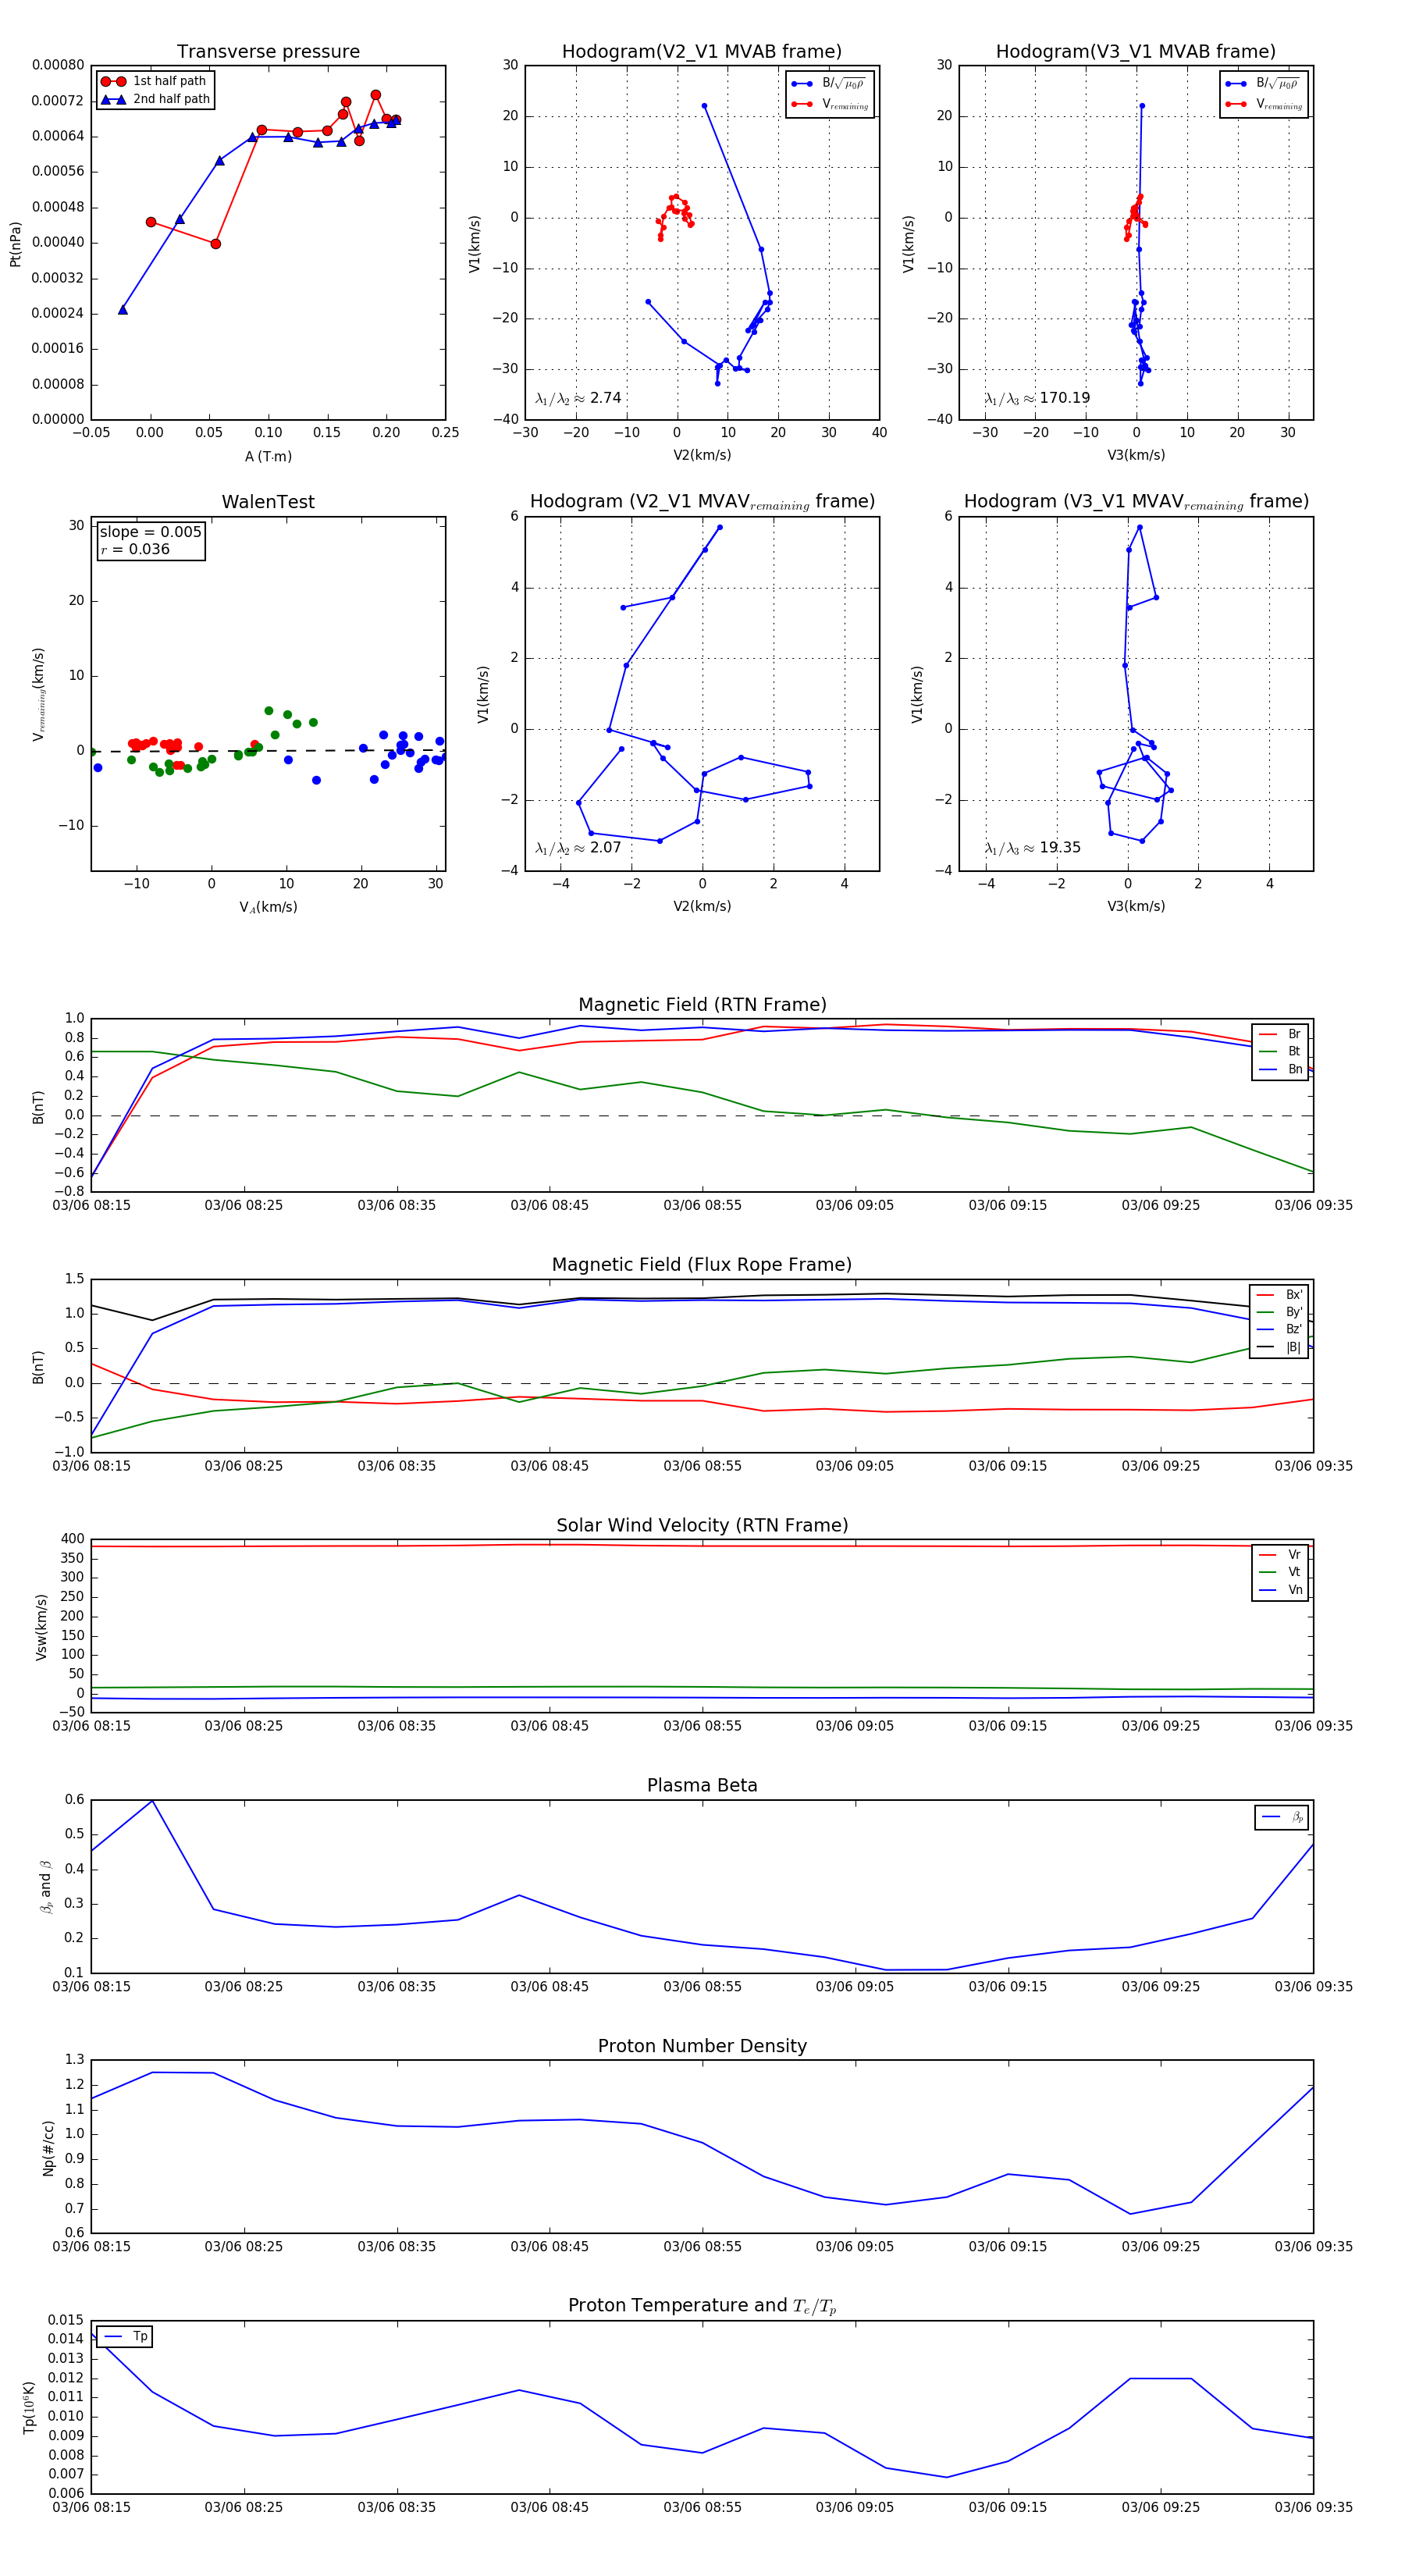
Task: Click 'Proton Temperature and Te/Tp' title
Action: [x=702, y=2306]
